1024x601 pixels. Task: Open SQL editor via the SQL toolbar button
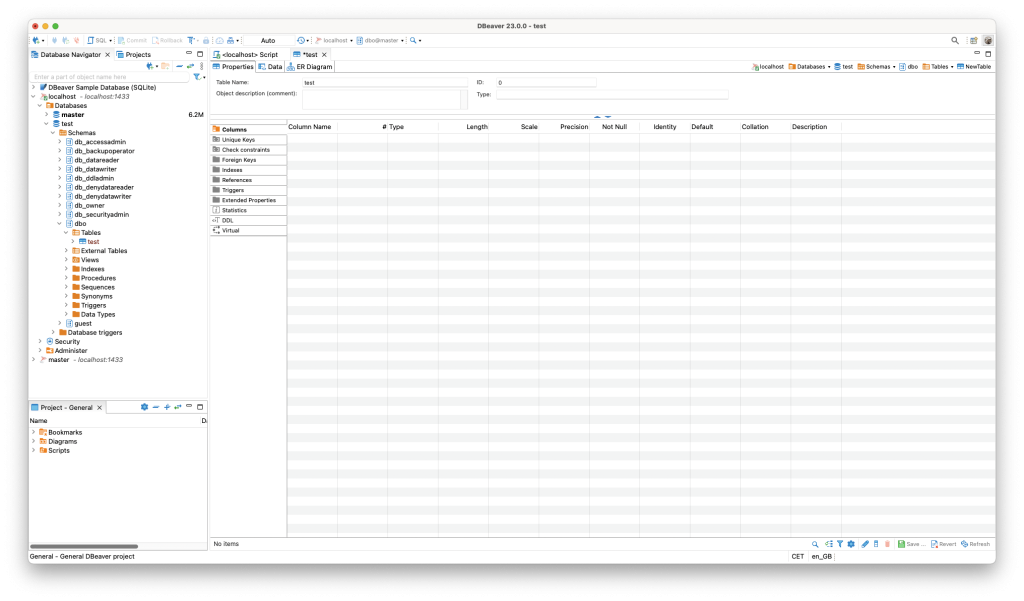point(97,41)
